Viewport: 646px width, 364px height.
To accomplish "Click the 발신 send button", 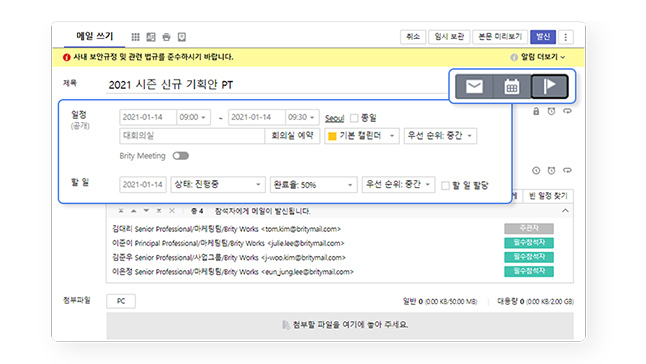I will tap(543, 37).
